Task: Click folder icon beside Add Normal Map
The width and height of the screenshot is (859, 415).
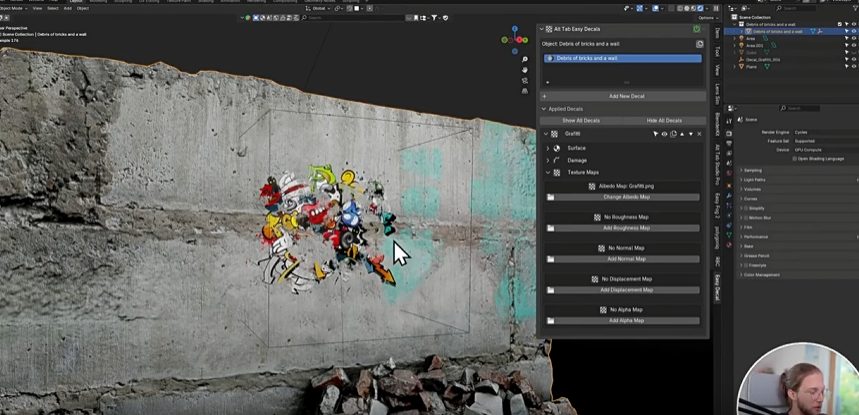Action: pos(550,259)
